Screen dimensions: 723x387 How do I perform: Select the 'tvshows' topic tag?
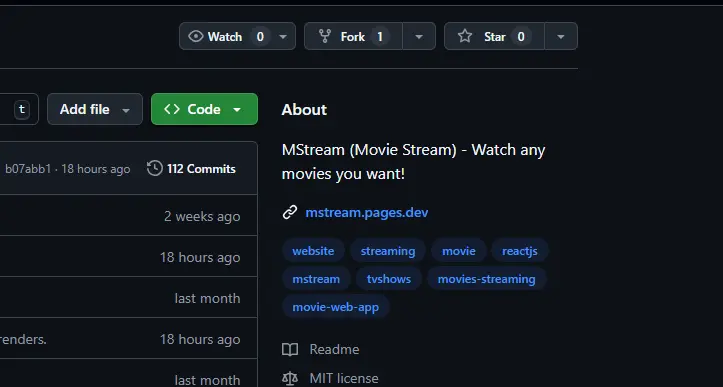coord(389,279)
